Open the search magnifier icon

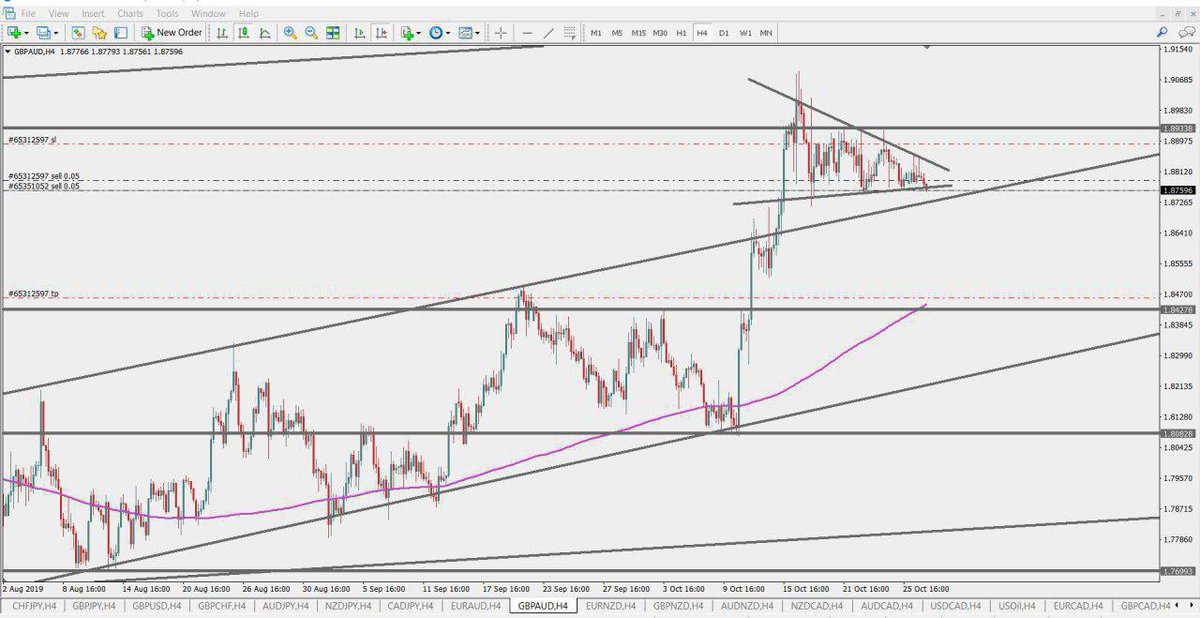click(x=1162, y=32)
